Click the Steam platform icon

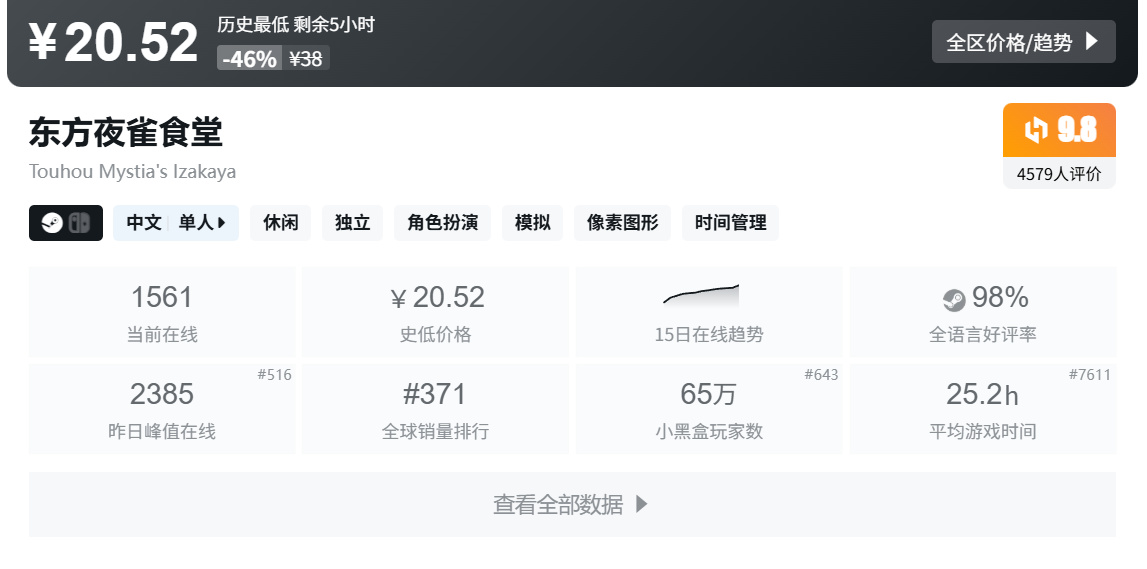(52, 223)
